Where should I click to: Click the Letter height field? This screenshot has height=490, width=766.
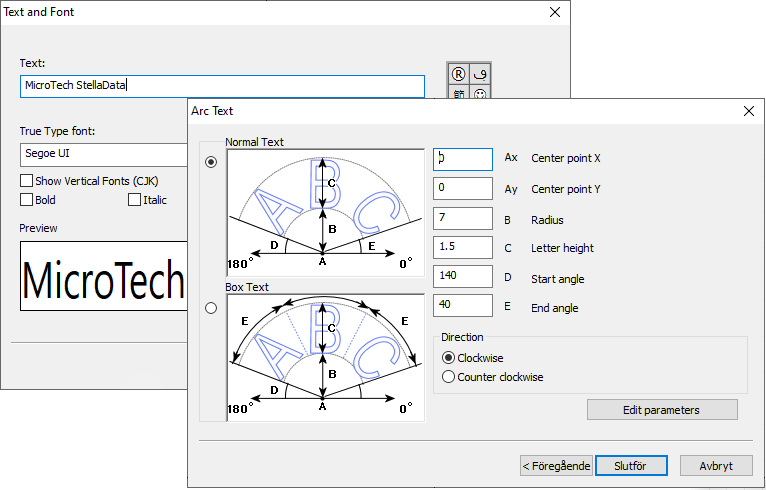[x=463, y=247]
